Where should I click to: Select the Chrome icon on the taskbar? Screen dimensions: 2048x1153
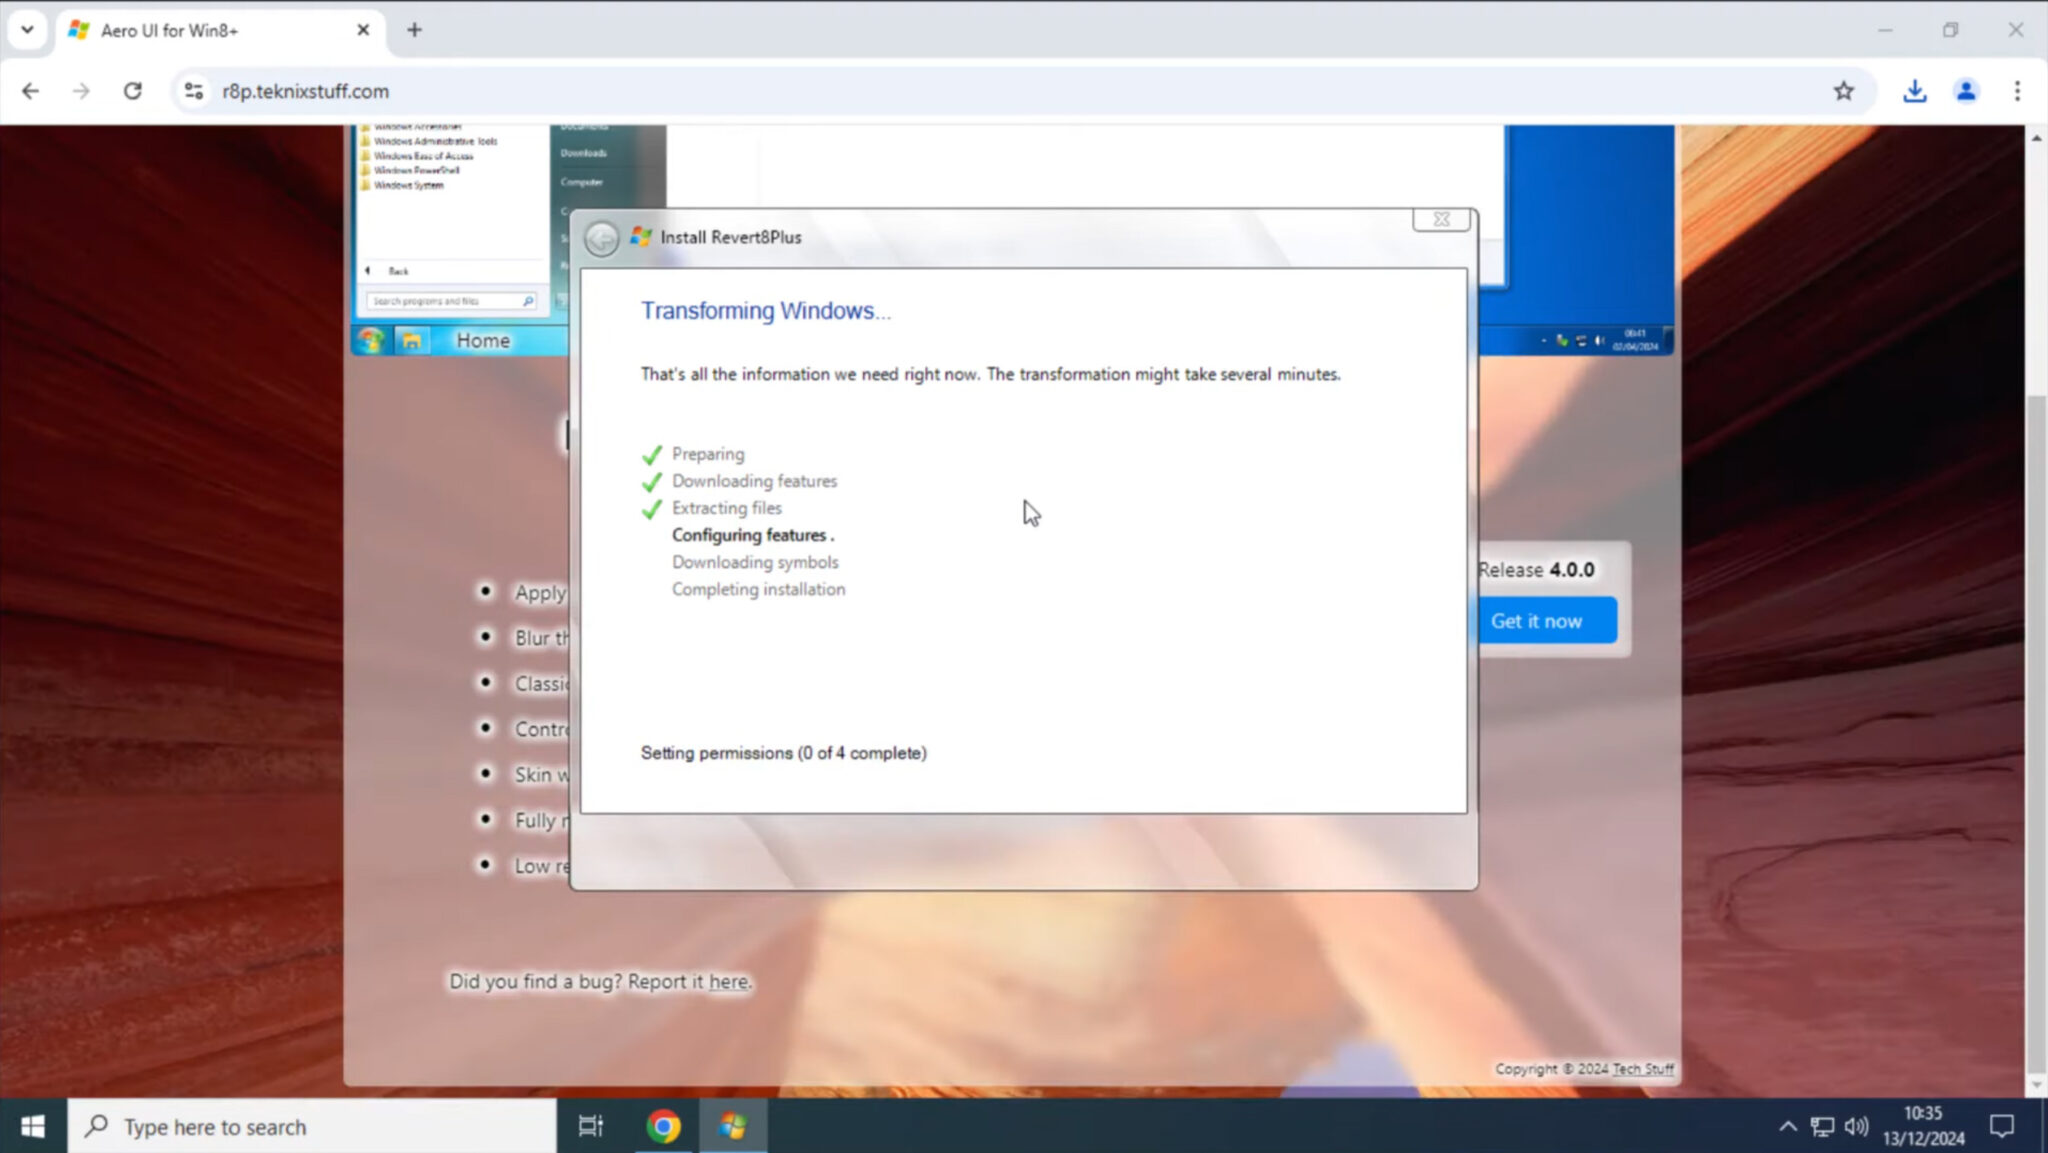tap(664, 1126)
